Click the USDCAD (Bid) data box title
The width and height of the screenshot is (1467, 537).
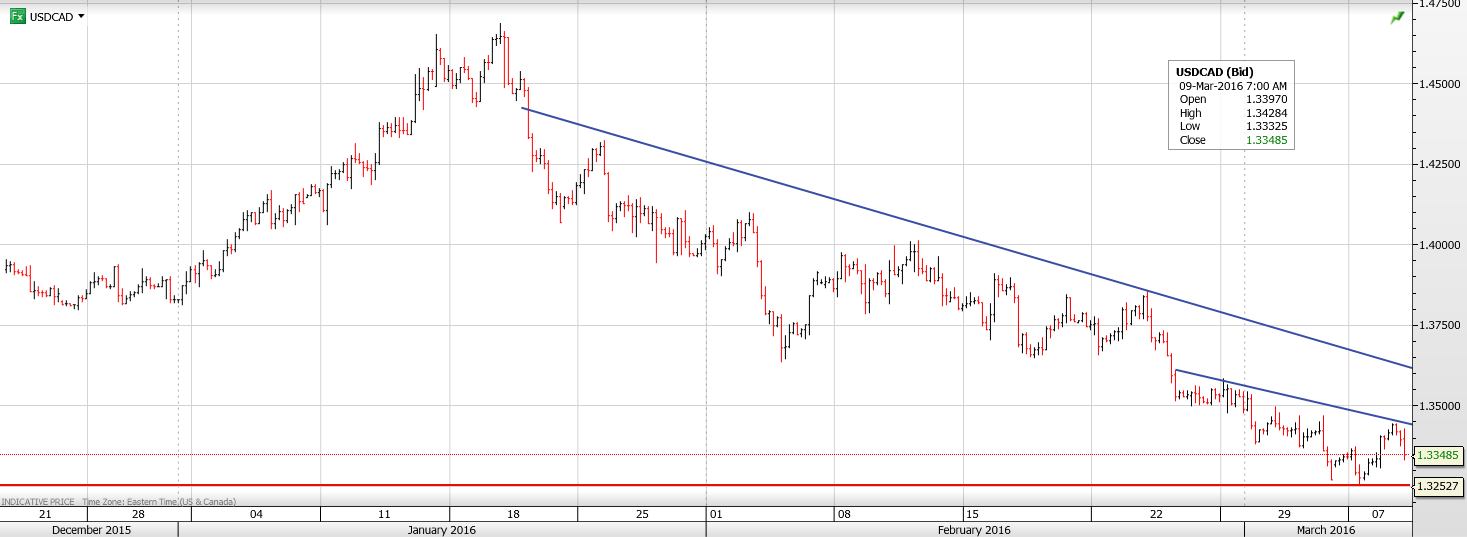[1214, 72]
